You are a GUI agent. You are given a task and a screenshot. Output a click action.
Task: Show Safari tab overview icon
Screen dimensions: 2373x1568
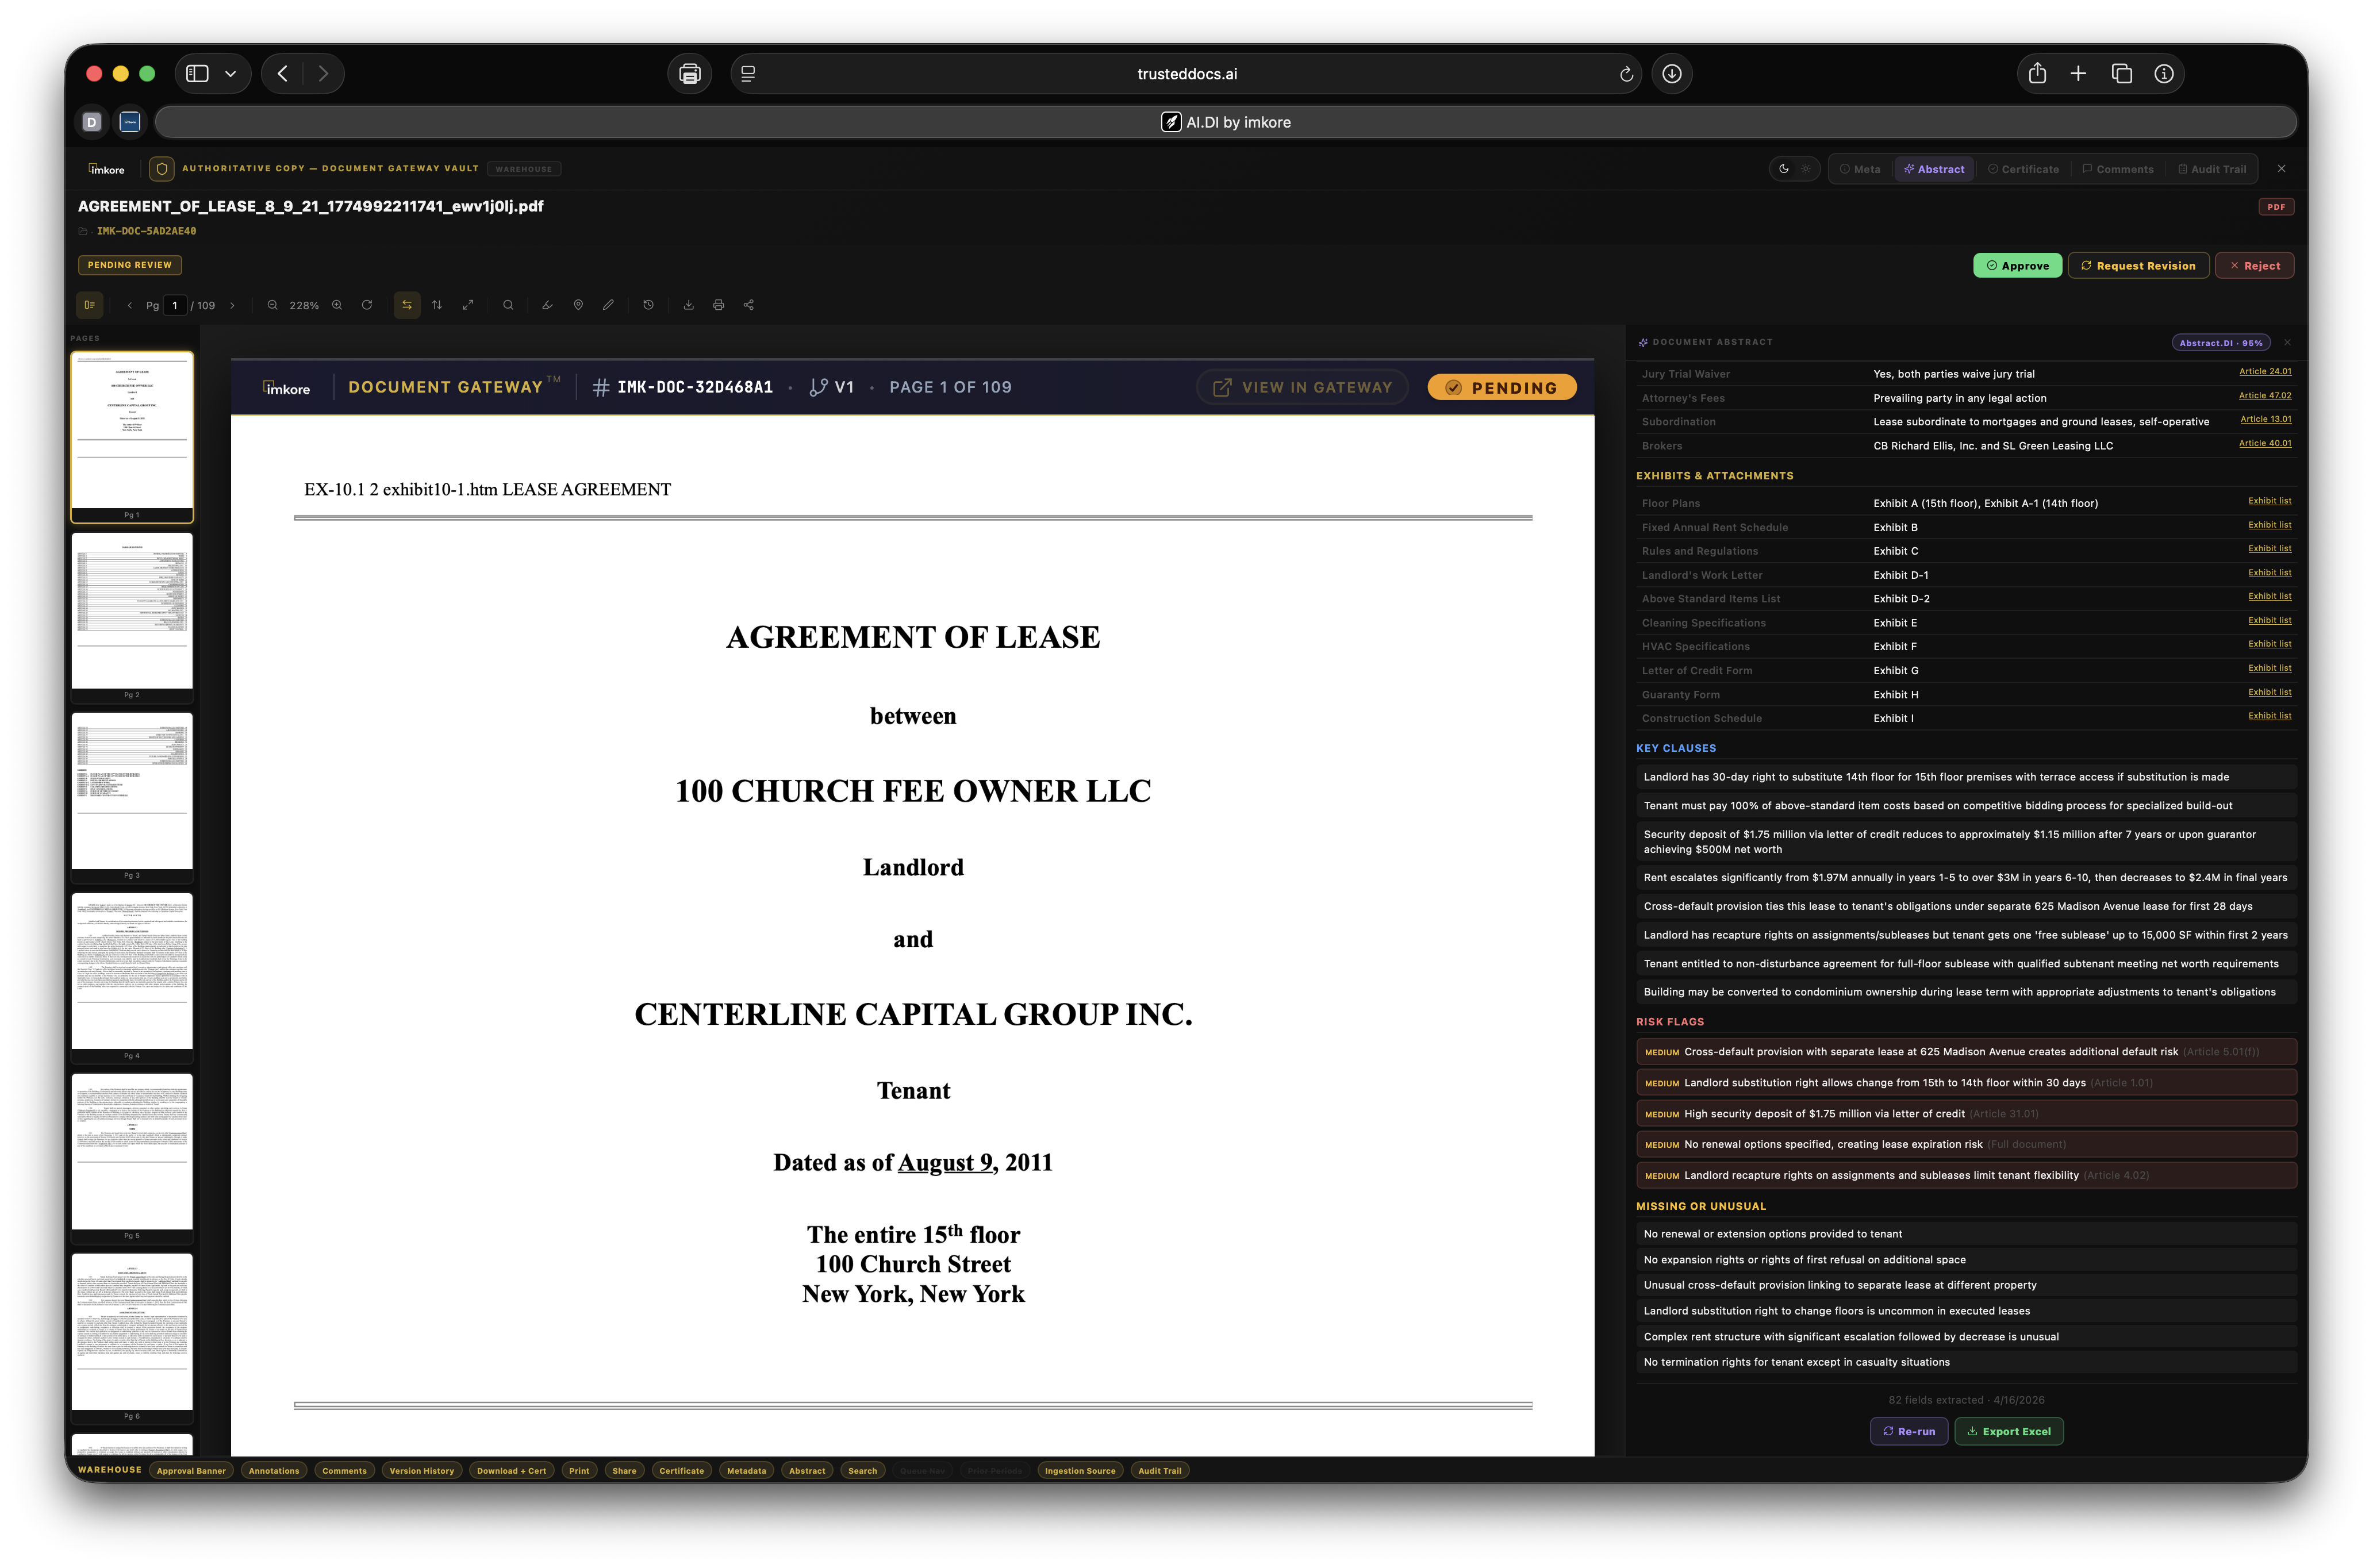[2122, 74]
